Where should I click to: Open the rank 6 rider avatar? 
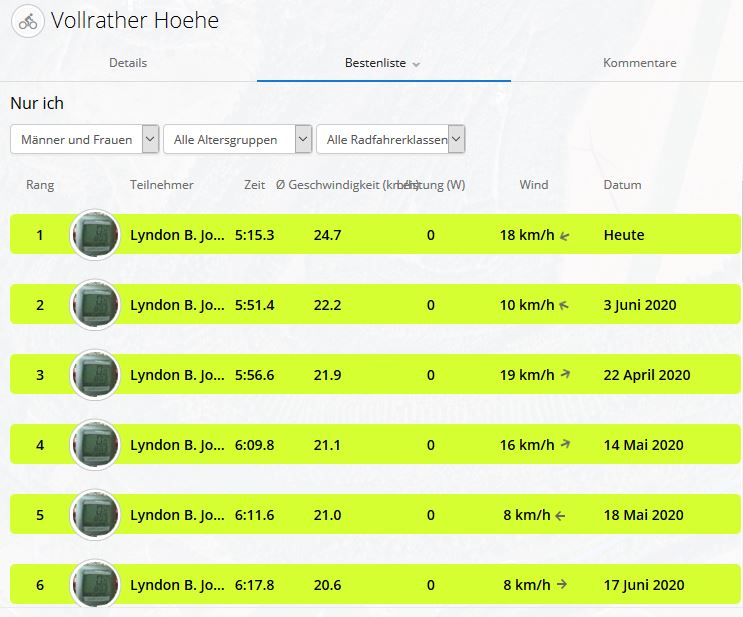95,584
